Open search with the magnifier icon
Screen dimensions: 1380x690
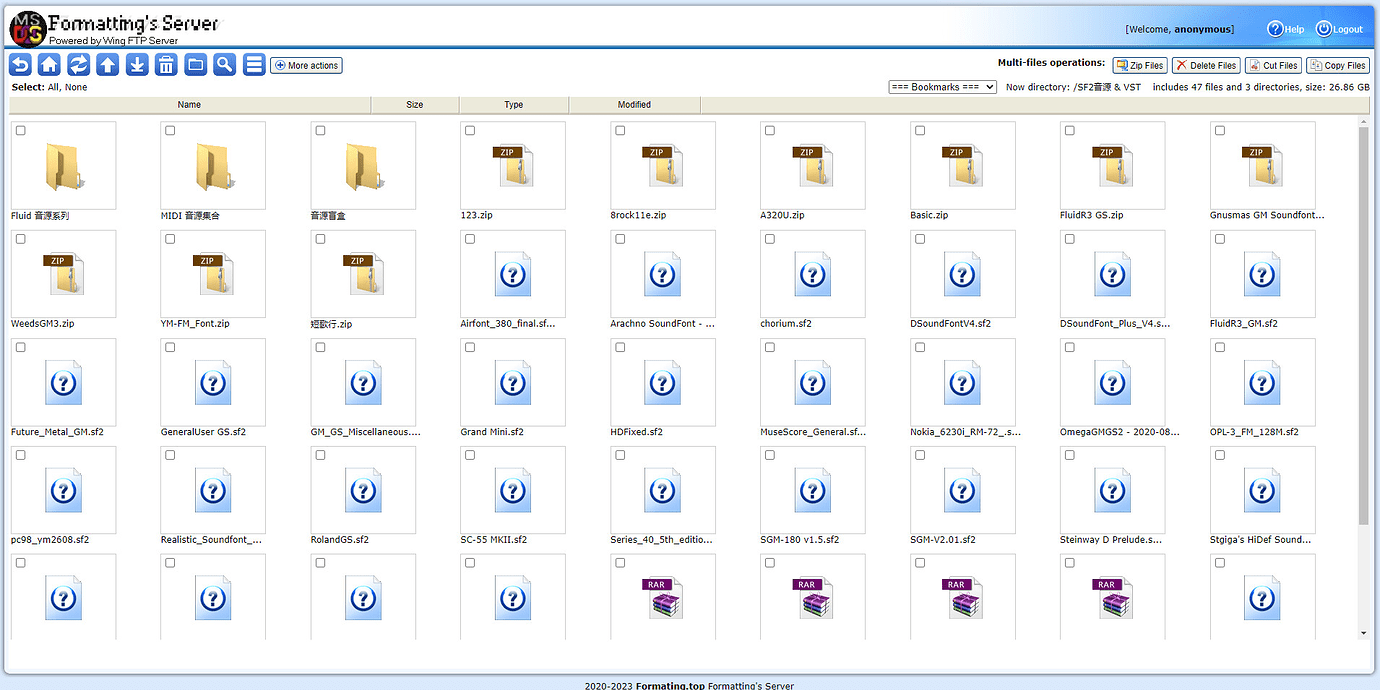[x=225, y=65]
